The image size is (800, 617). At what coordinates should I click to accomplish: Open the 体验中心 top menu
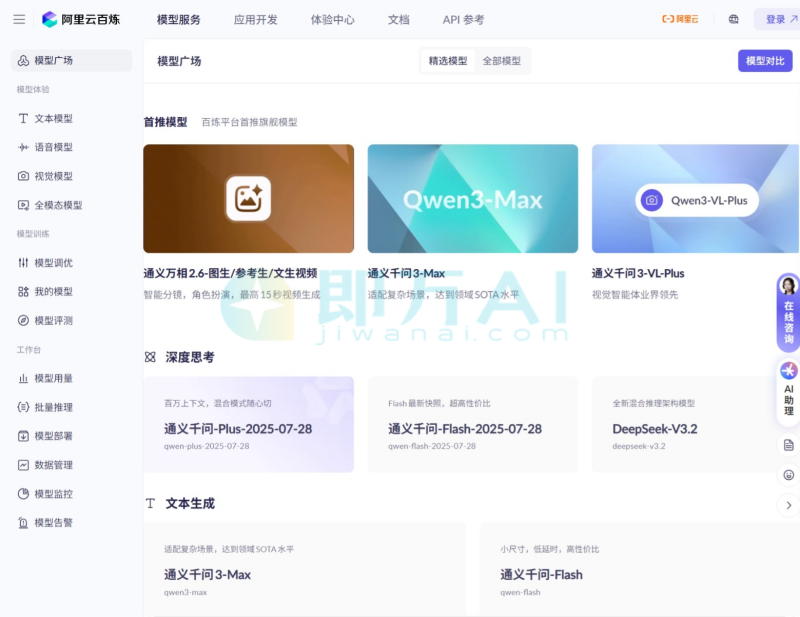tap(332, 19)
